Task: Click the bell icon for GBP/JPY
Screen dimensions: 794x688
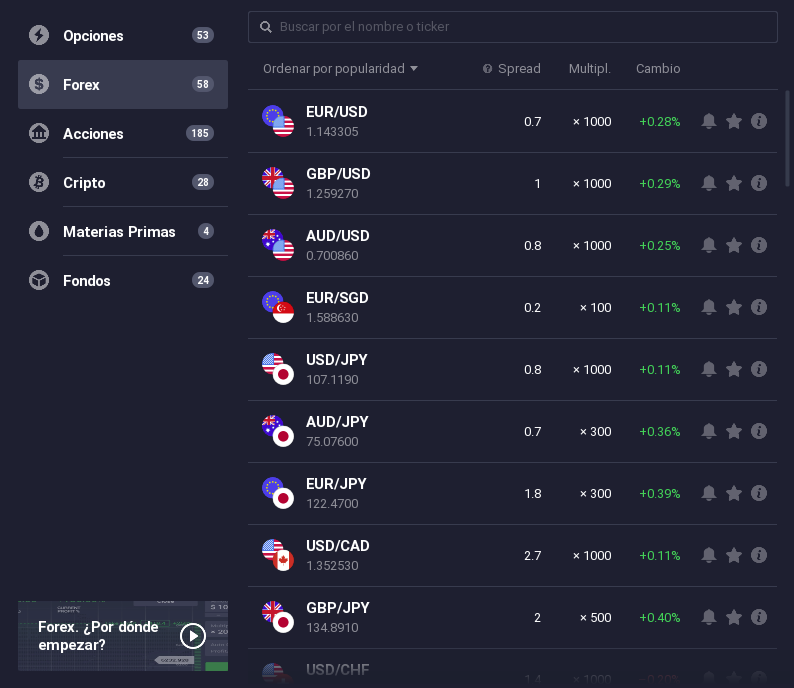Action: point(709,618)
